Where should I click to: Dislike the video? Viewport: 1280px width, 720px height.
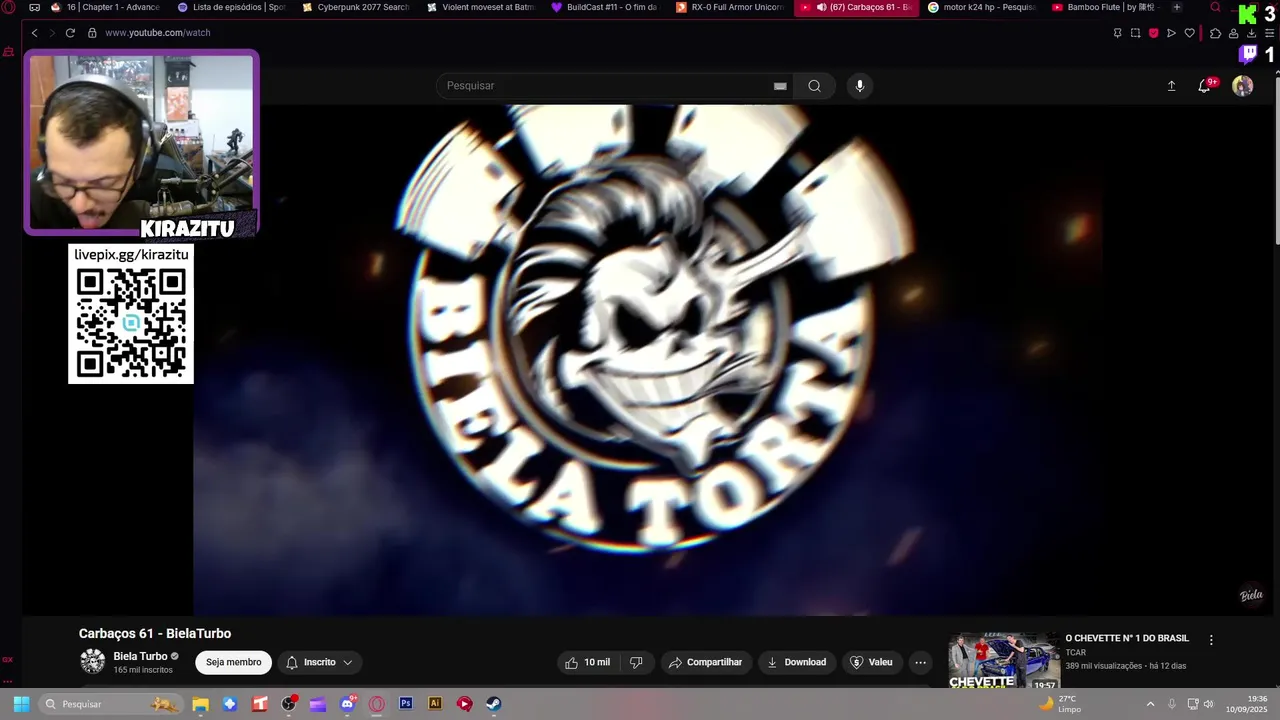point(636,662)
